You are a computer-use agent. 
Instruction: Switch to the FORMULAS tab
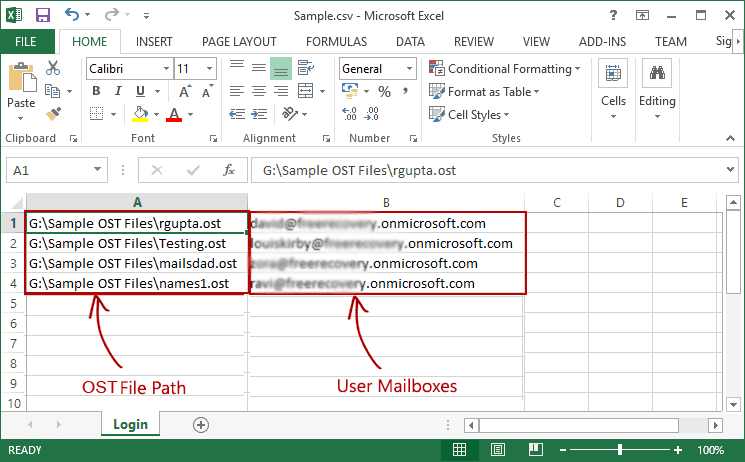coord(336,42)
